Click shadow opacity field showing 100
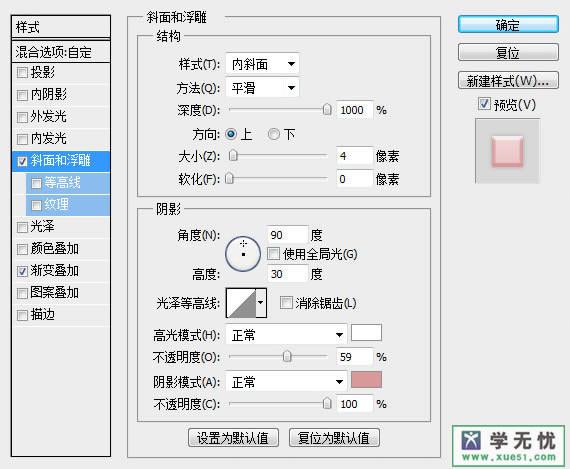 (355, 404)
